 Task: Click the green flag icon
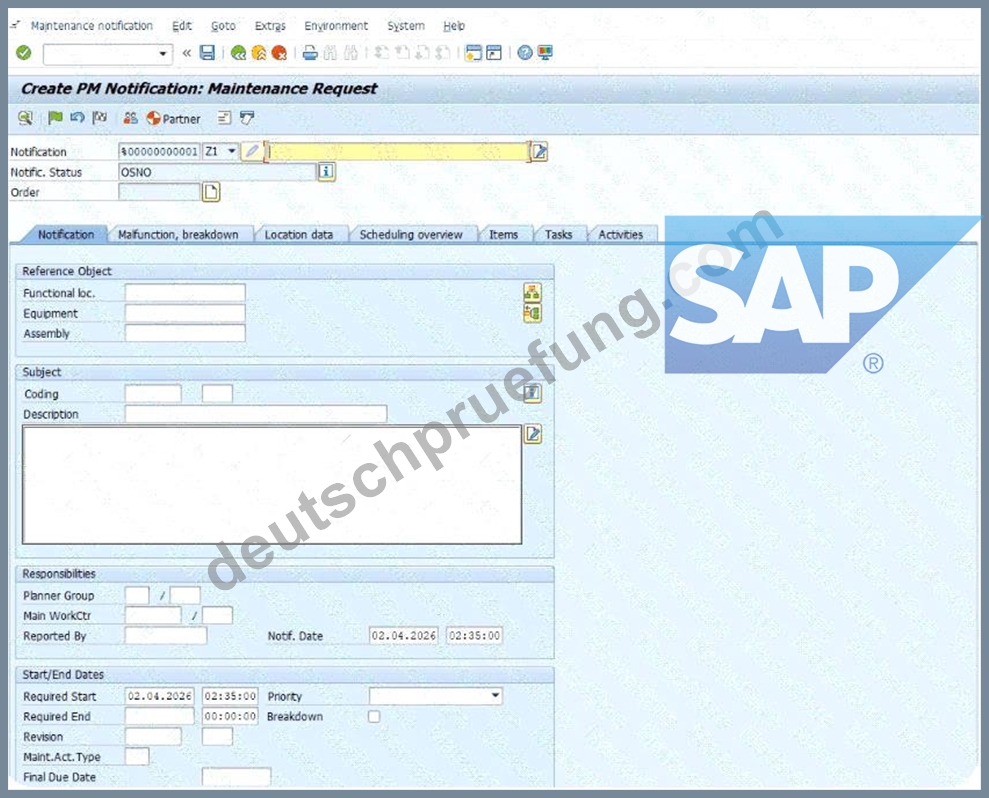tap(56, 118)
